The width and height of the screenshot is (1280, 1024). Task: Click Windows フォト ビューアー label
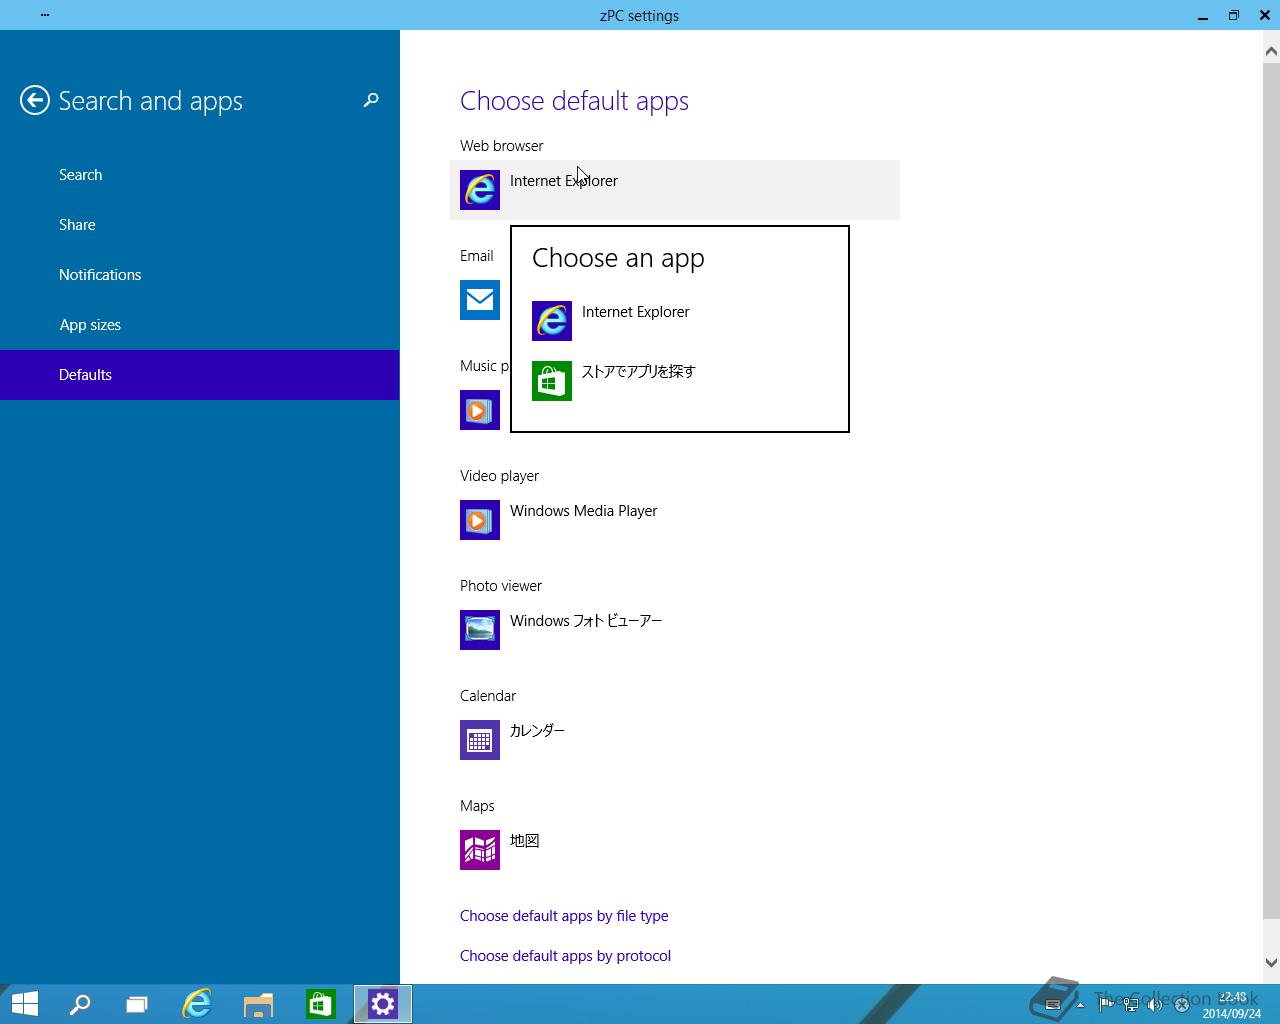click(x=586, y=621)
